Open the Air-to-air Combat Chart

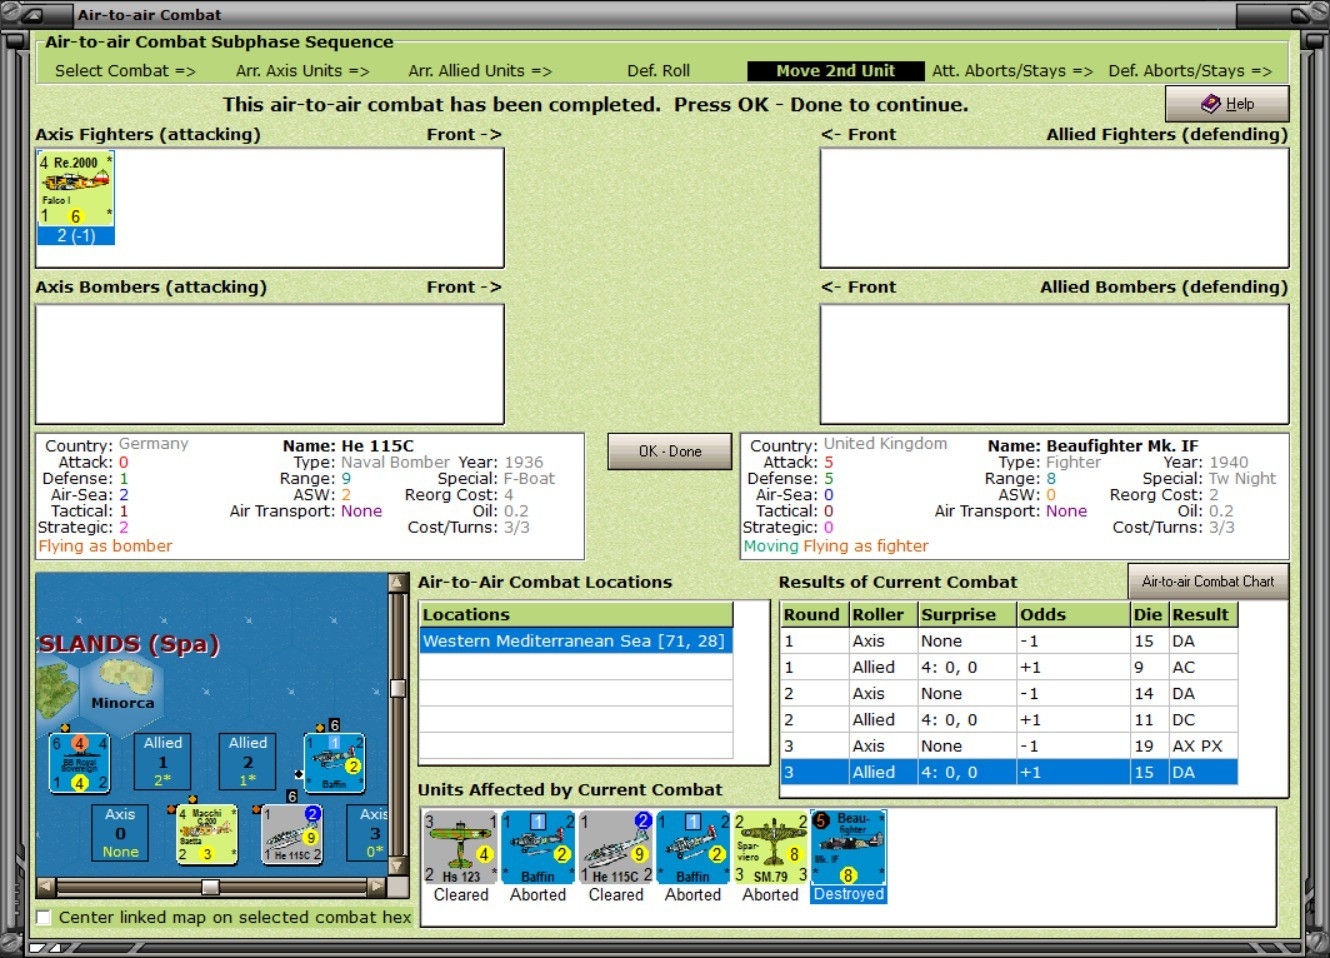(1208, 581)
